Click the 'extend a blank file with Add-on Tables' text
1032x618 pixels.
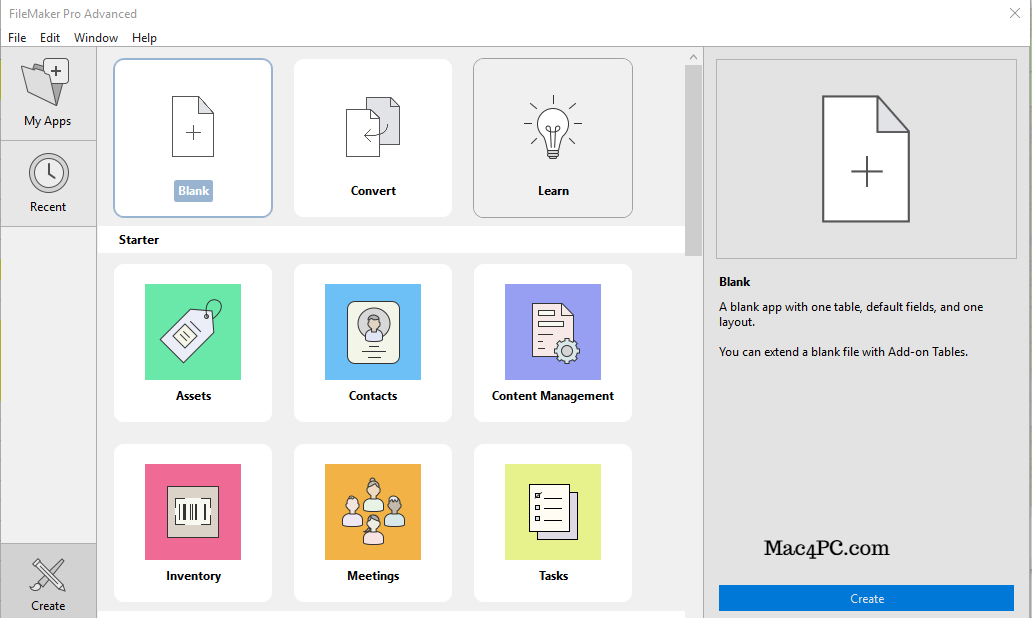843,352
